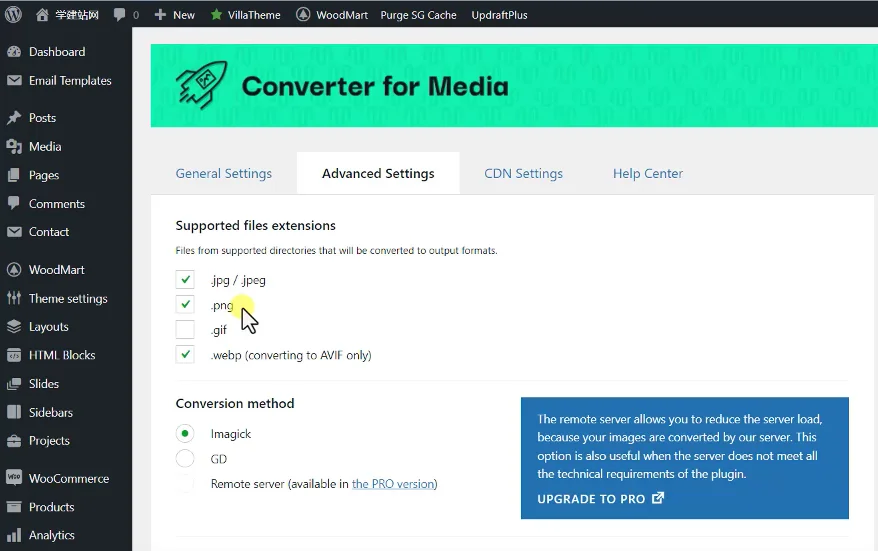
Task: Uncheck the .webp converting to AVIF checkbox
Action: (185, 354)
